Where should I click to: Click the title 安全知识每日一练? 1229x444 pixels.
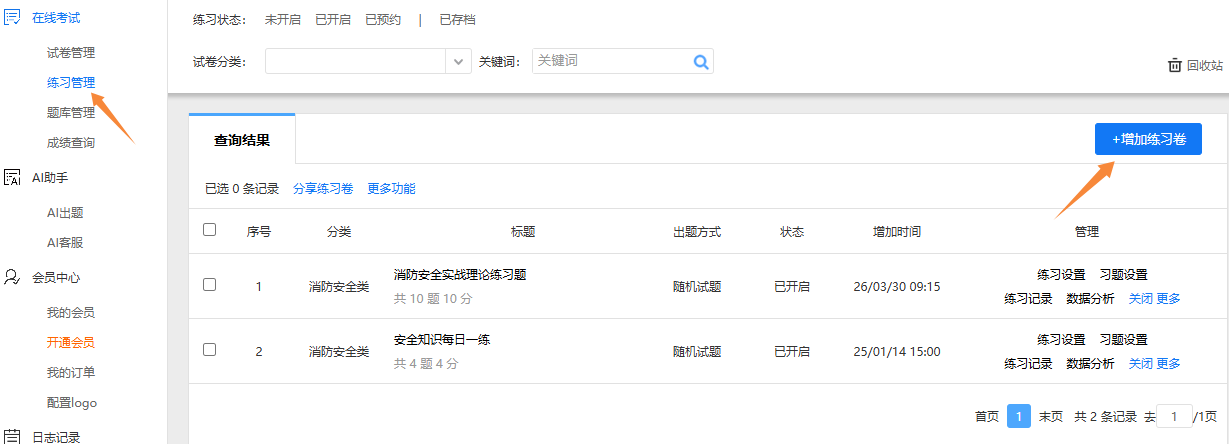pos(442,339)
